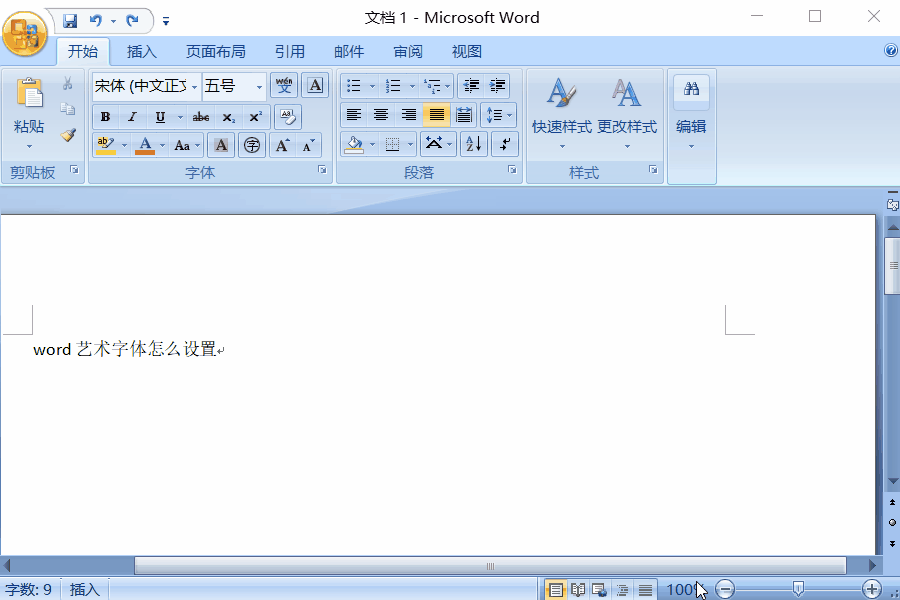This screenshot has width=900, height=600.
Task: Click the Sort icon in paragraph group
Action: (474, 144)
